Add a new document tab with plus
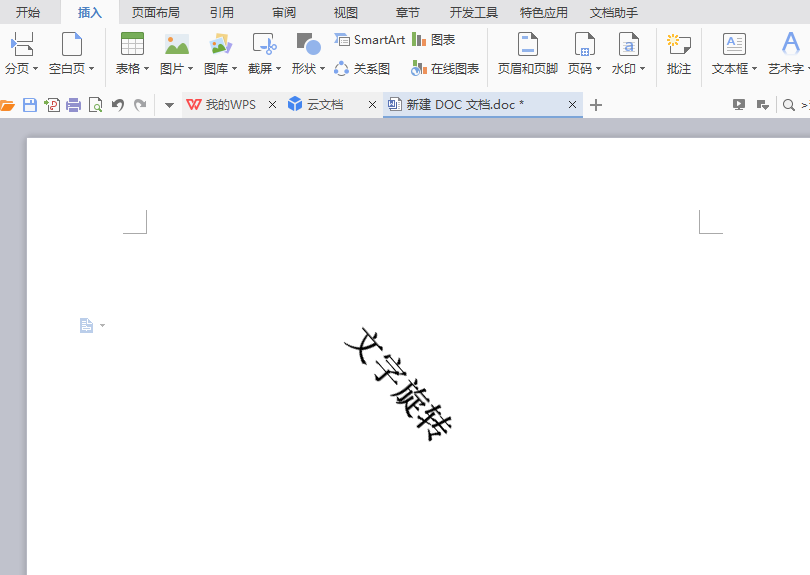The image size is (810, 575). [x=596, y=105]
